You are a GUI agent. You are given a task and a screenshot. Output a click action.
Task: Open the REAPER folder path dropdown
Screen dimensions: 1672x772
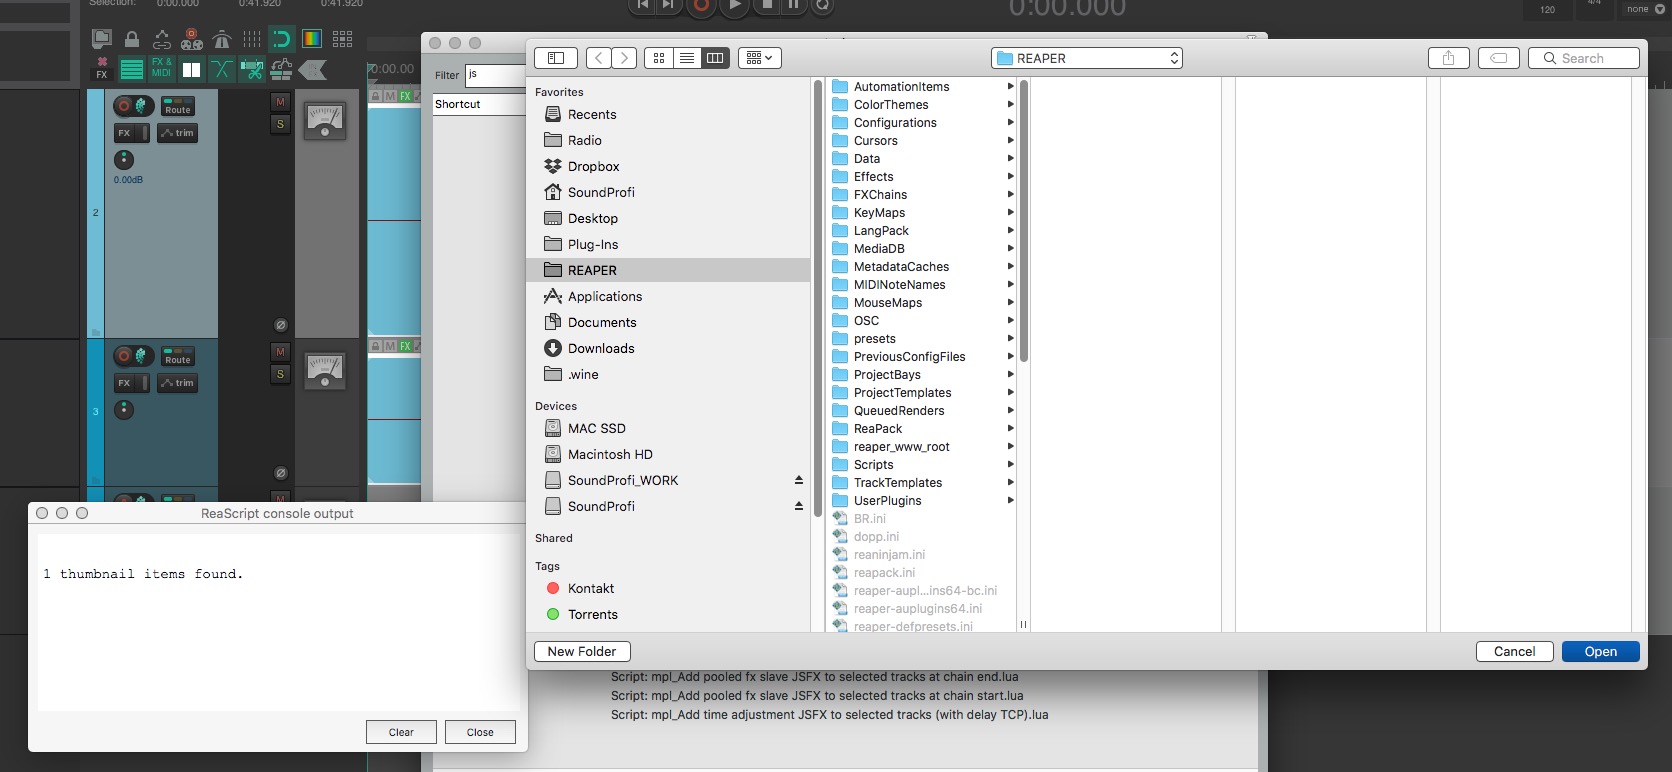pos(1087,58)
